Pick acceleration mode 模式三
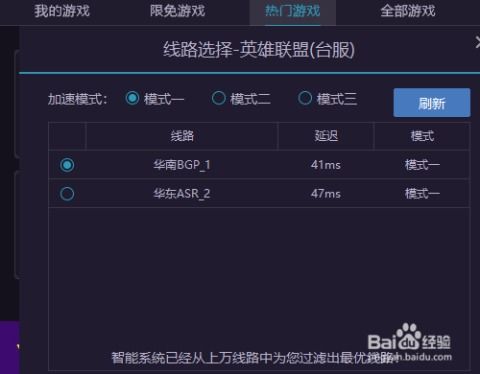The width and height of the screenshot is (480, 374). click(x=305, y=98)
